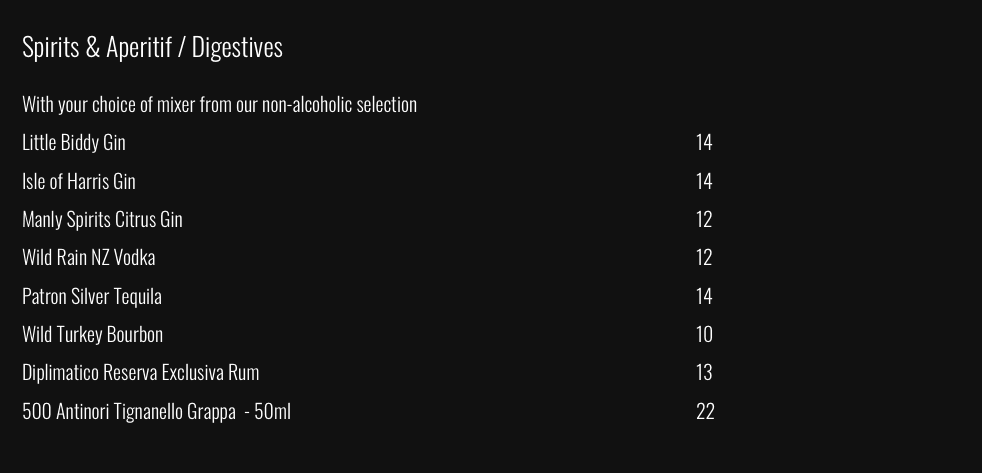Click the word Digestives in the heading
Image resolution: width=982 pixels, height=473 pixels.
click(237, 47)
